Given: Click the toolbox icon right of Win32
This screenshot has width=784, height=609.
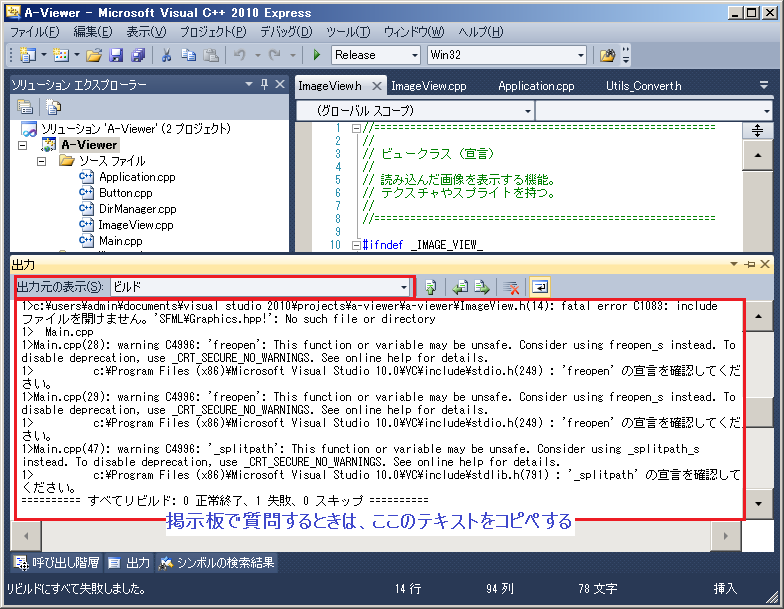Looking at the screenshot, I should tap(607, 55).
